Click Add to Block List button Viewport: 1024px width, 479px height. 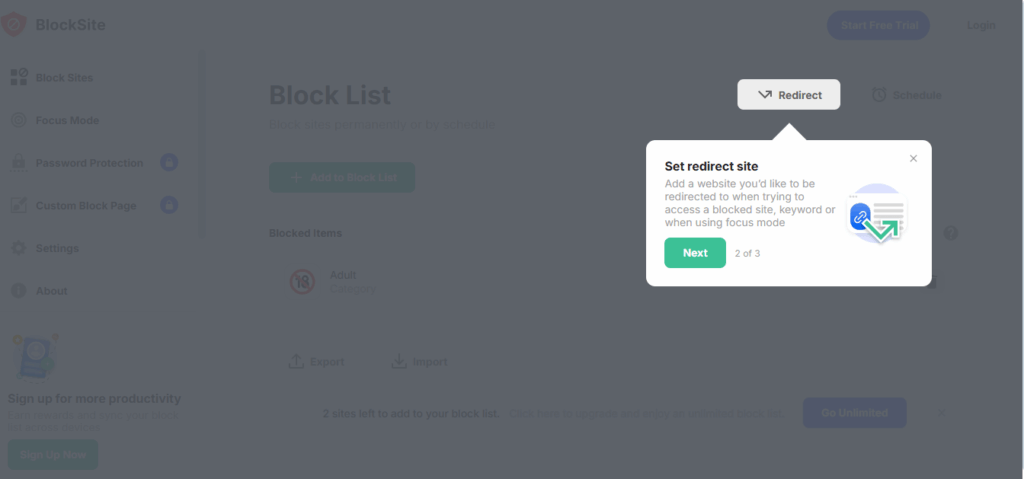point(342,178)
